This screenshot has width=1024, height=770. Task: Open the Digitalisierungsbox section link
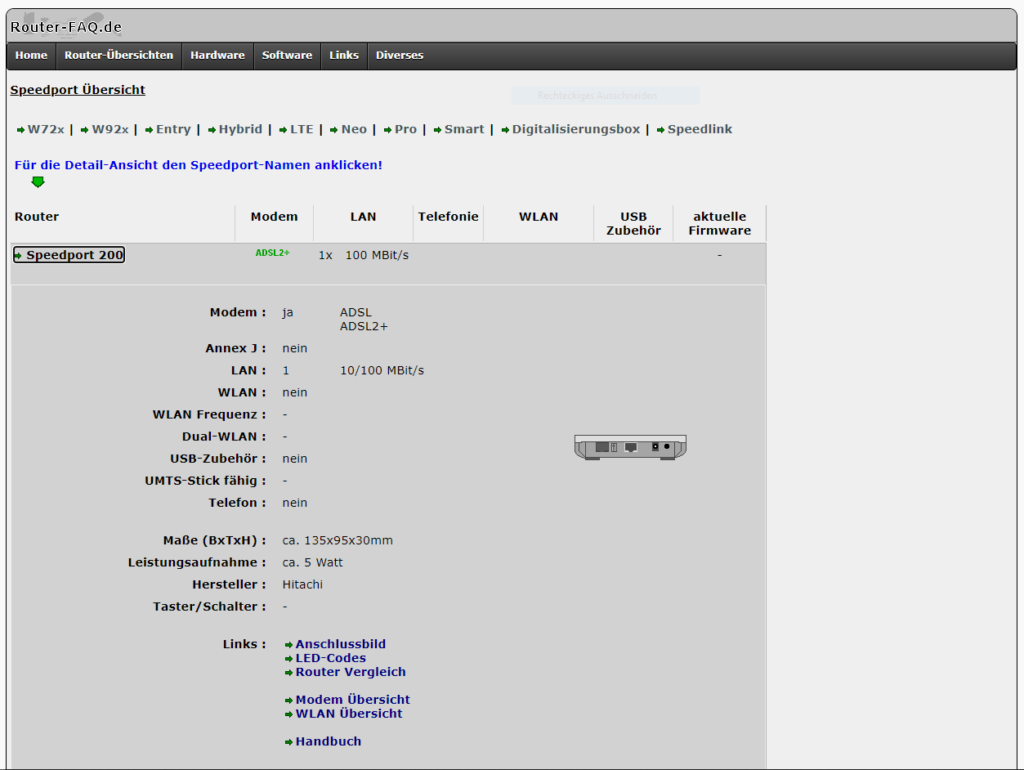coord(575,130)
